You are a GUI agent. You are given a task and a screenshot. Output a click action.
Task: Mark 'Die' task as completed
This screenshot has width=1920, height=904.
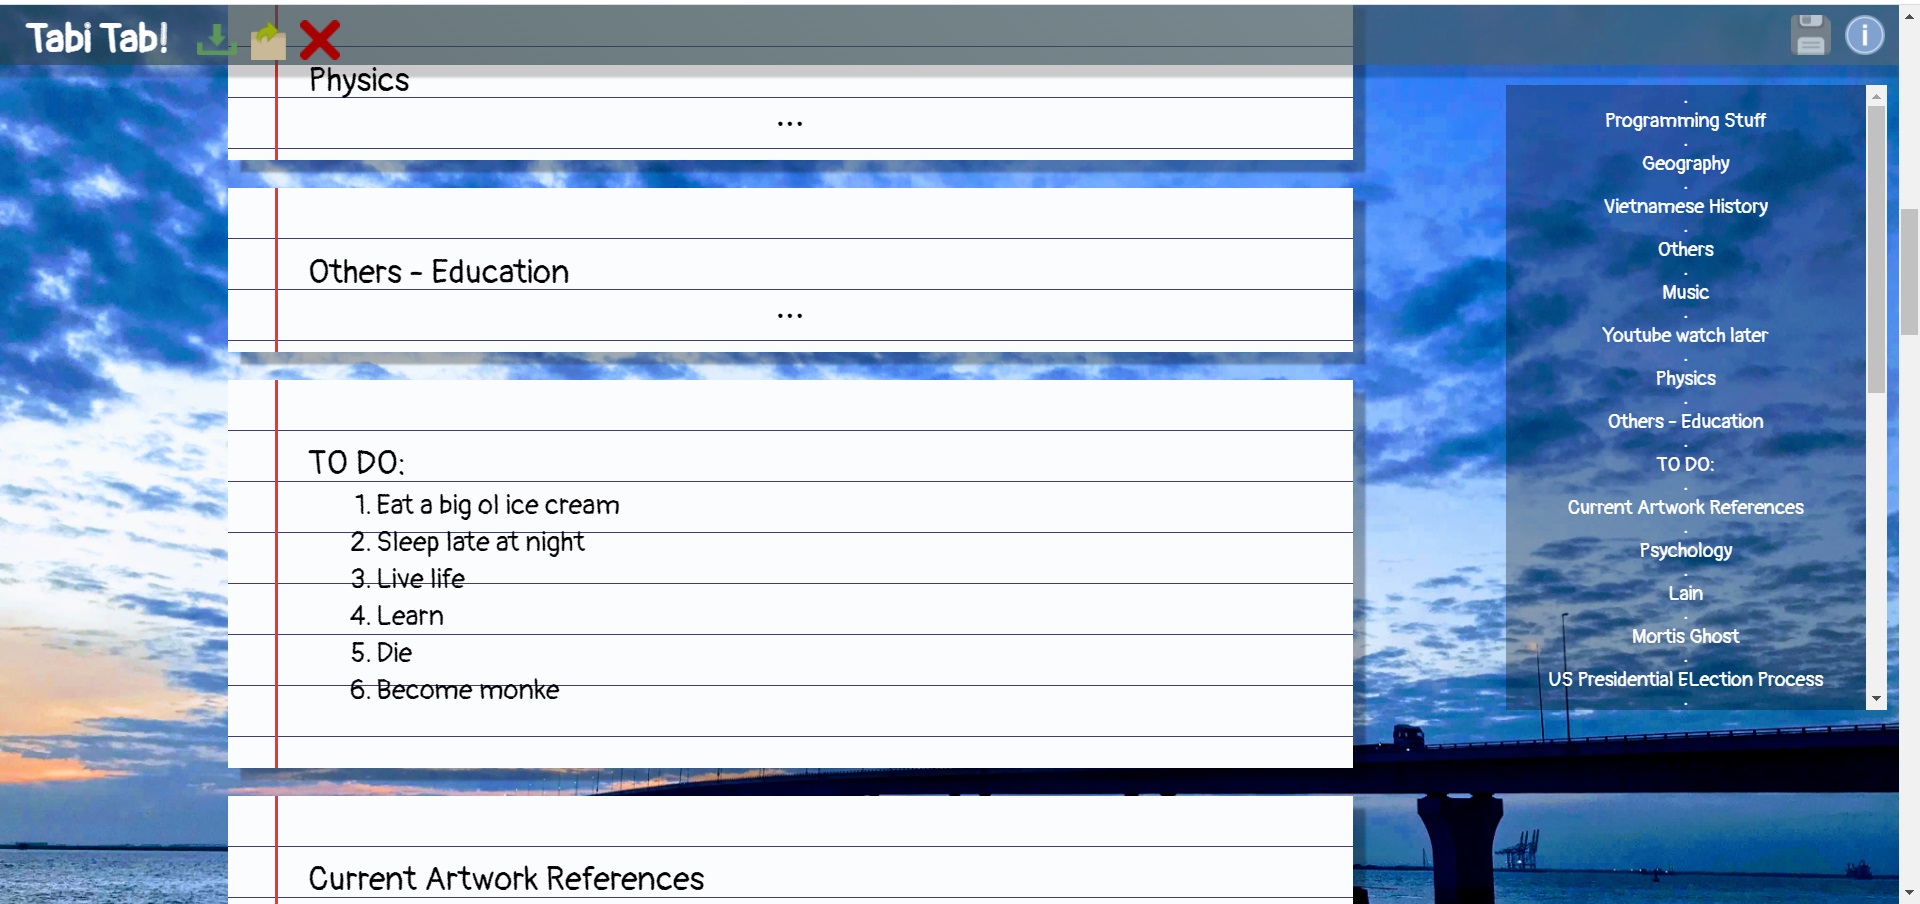coord(394,652)
